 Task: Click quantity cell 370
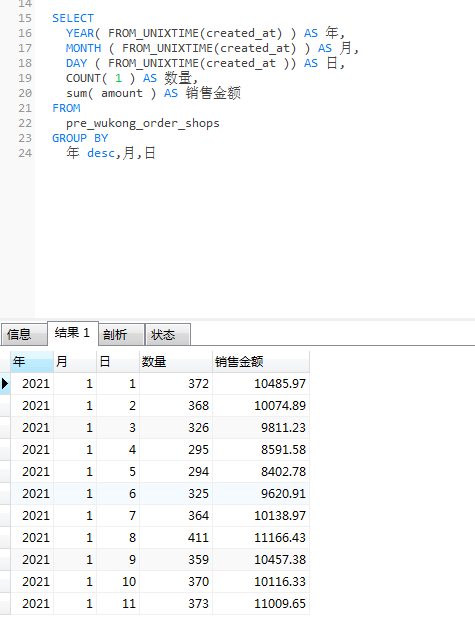click(176, 582)
